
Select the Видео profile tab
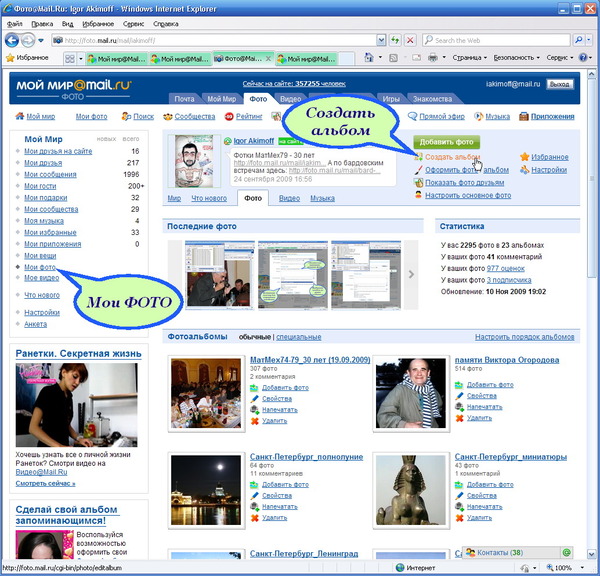tap(289, 198)
